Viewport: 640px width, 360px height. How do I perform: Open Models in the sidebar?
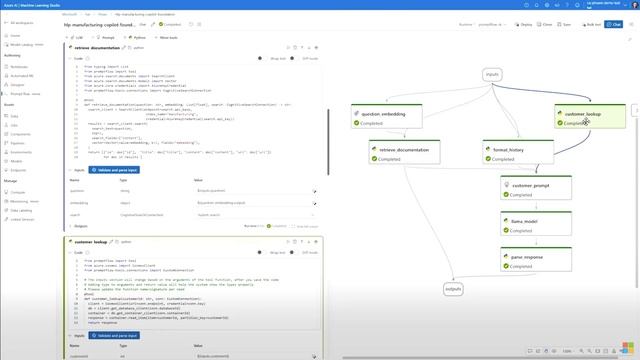[16, 161]
